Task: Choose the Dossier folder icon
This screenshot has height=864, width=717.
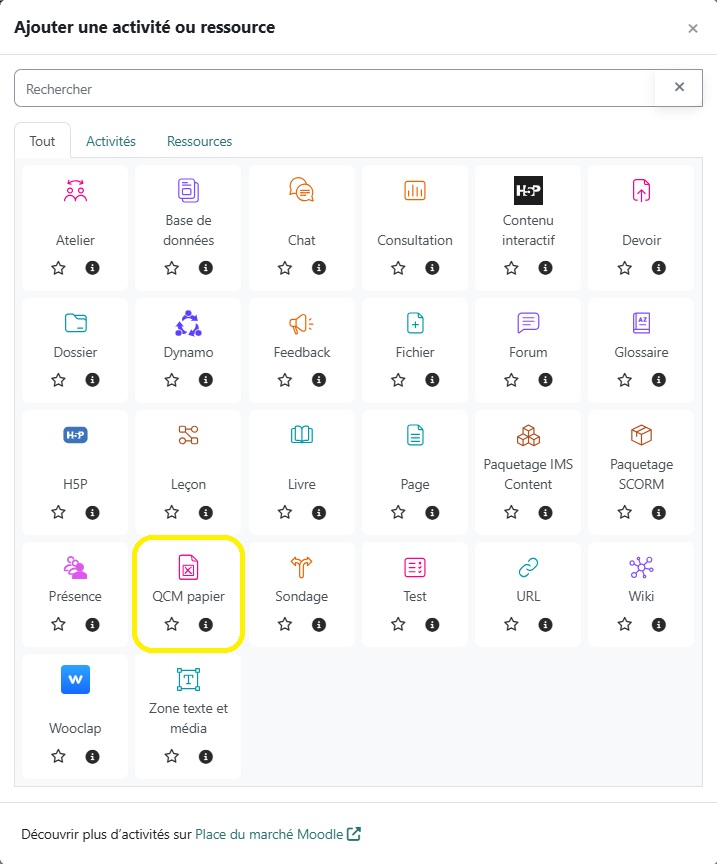Action: point(76,323)
